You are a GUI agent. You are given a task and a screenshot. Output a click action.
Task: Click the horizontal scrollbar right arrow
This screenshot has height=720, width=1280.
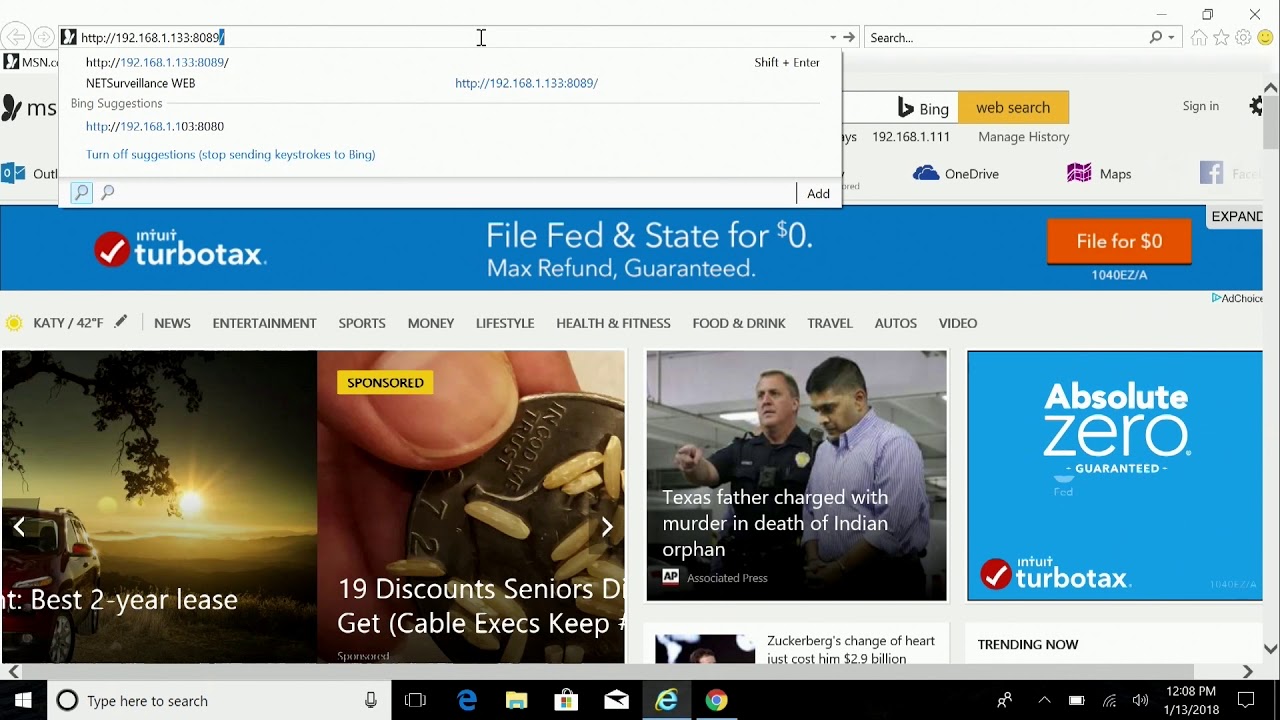tap(1247, 671)
